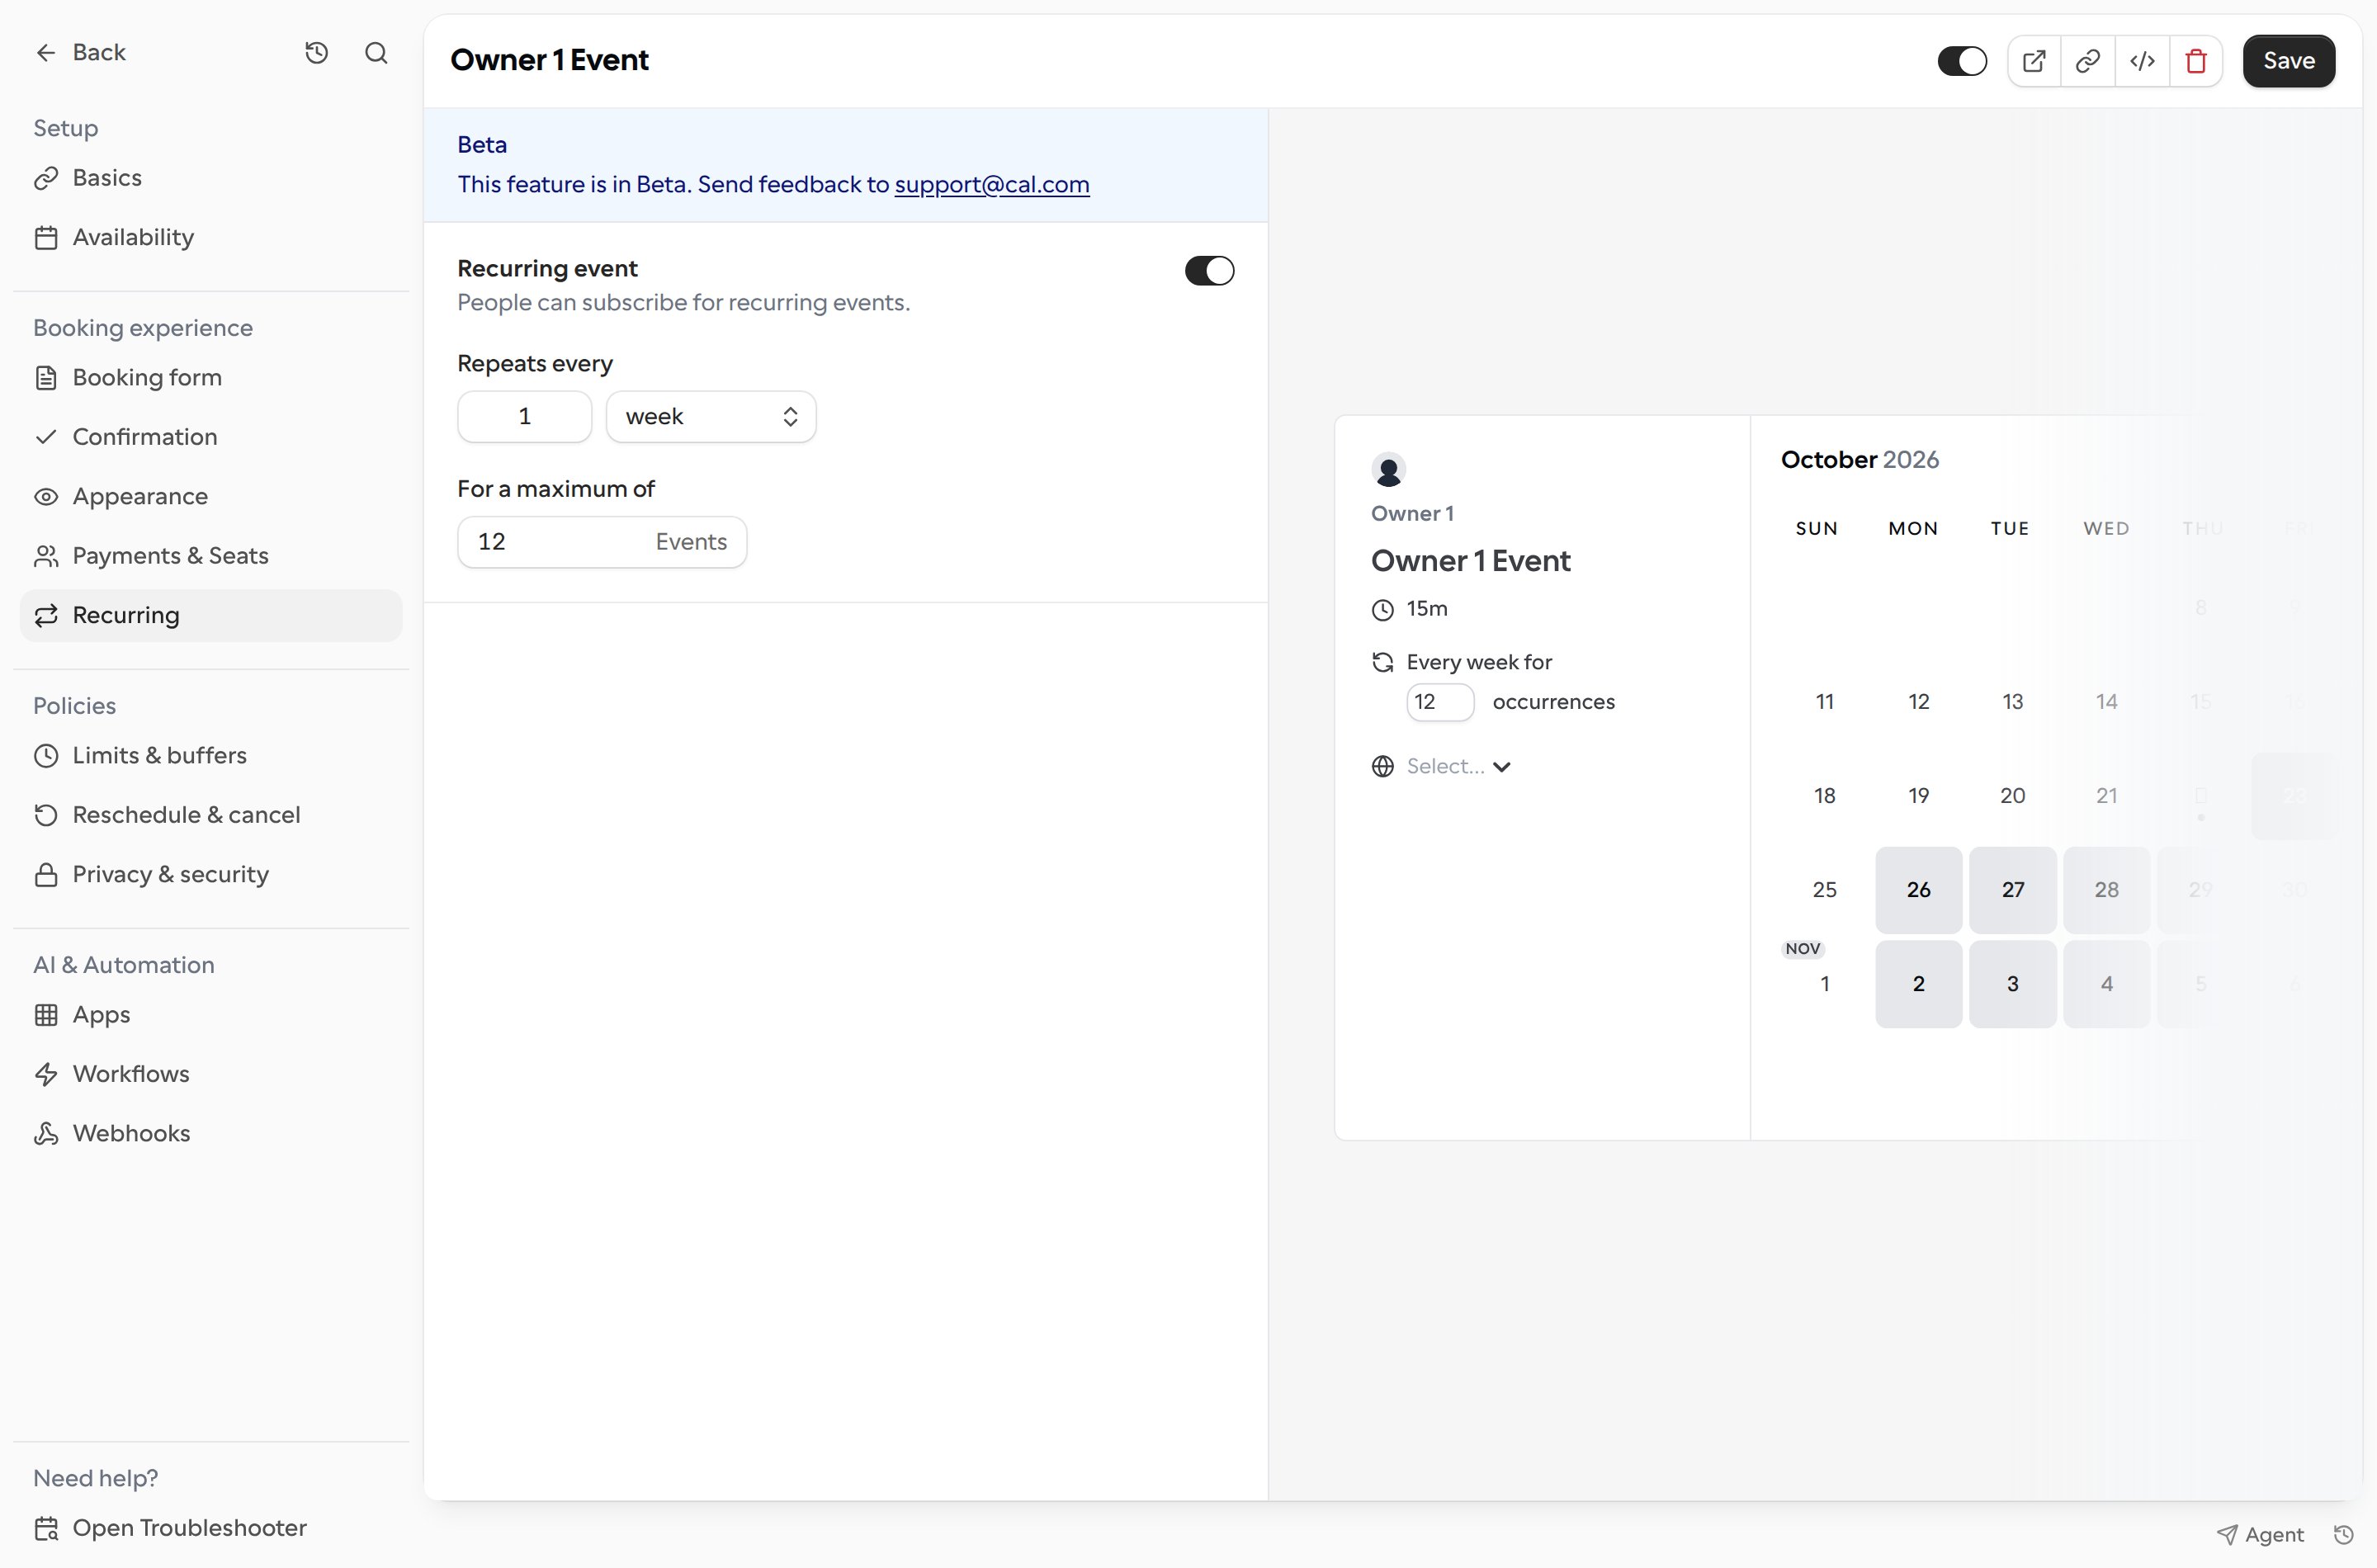Open Workflows settings
This screenshot has height=1568, width=2377.
coord(211,1074)
